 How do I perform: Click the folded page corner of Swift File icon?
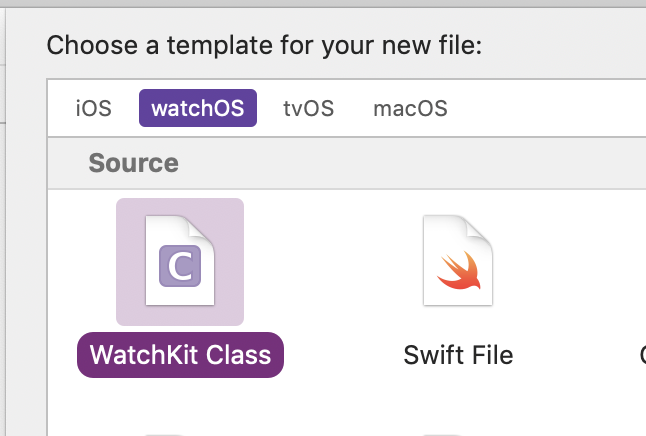tap(483, 224)
